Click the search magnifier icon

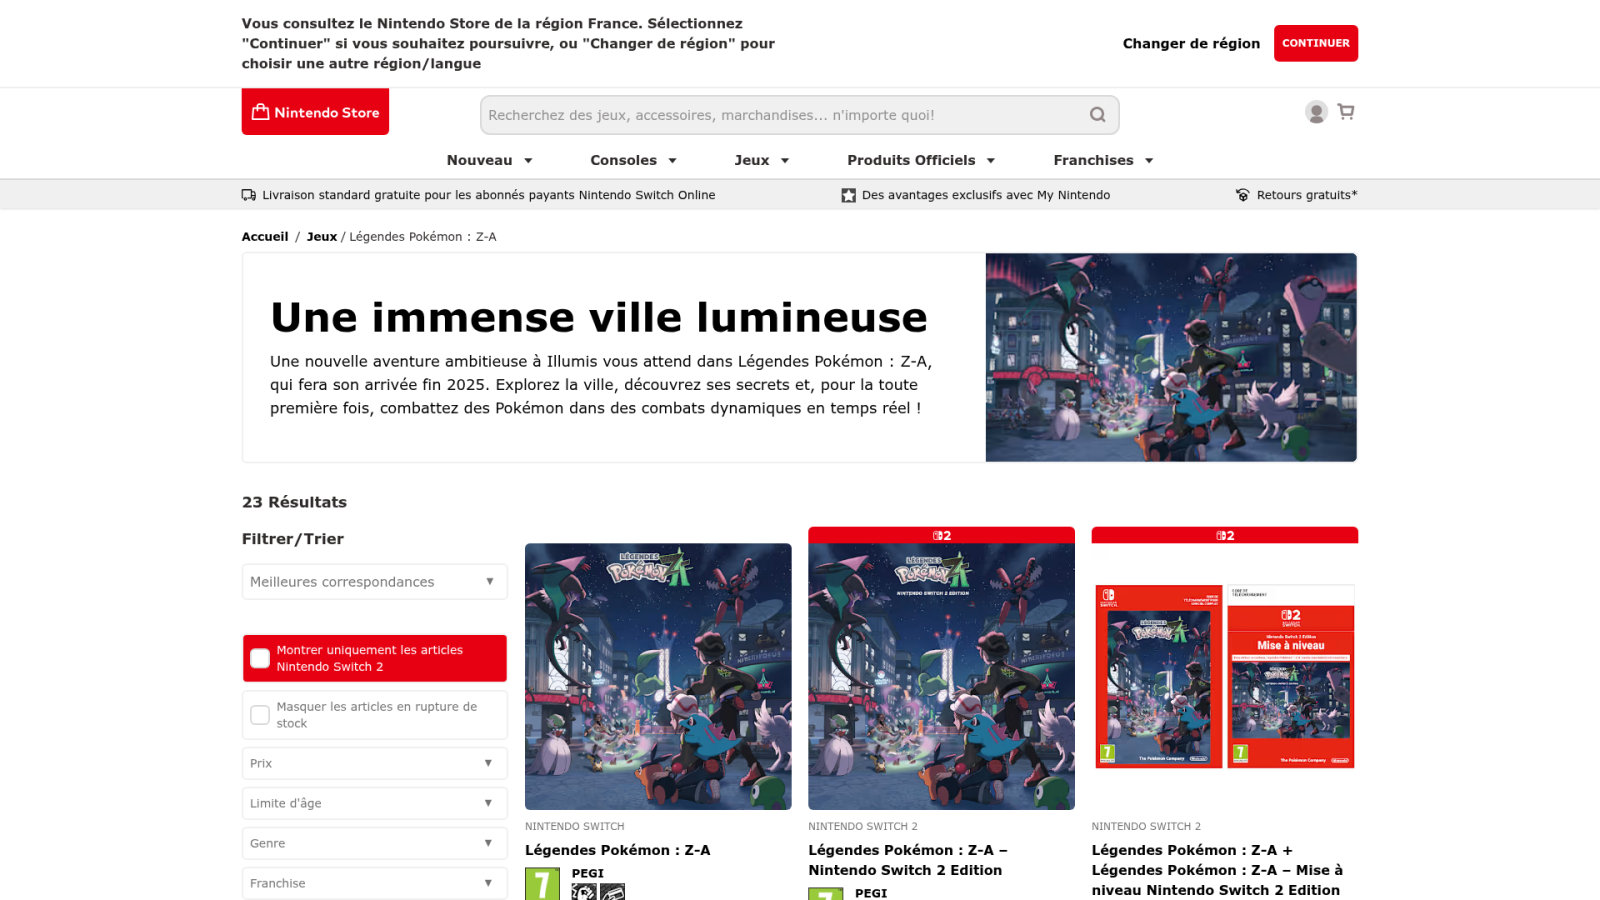1097,115
